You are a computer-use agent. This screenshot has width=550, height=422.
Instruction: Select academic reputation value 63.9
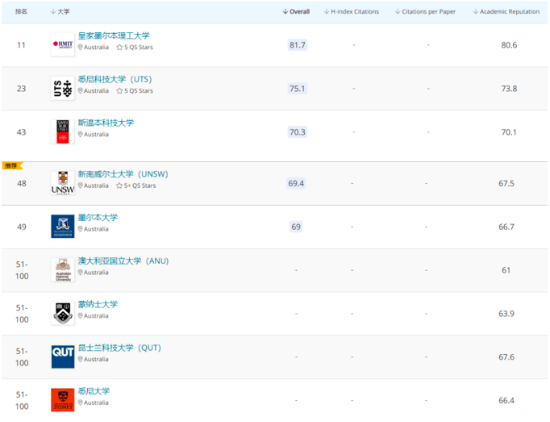click(507, 314)
